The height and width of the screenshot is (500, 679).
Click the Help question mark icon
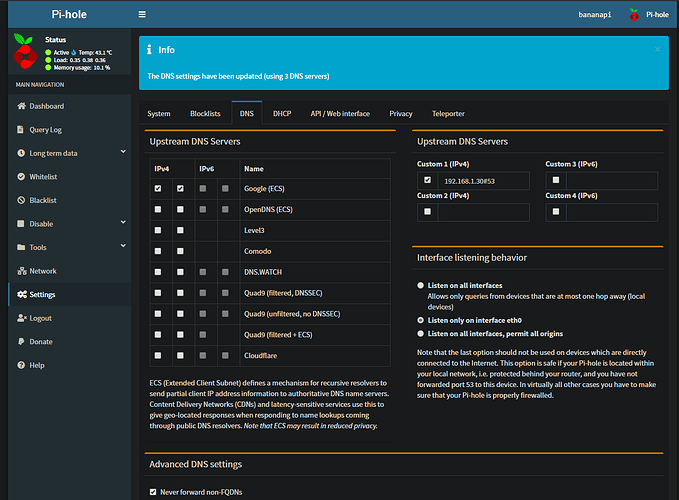pos(21,365)
